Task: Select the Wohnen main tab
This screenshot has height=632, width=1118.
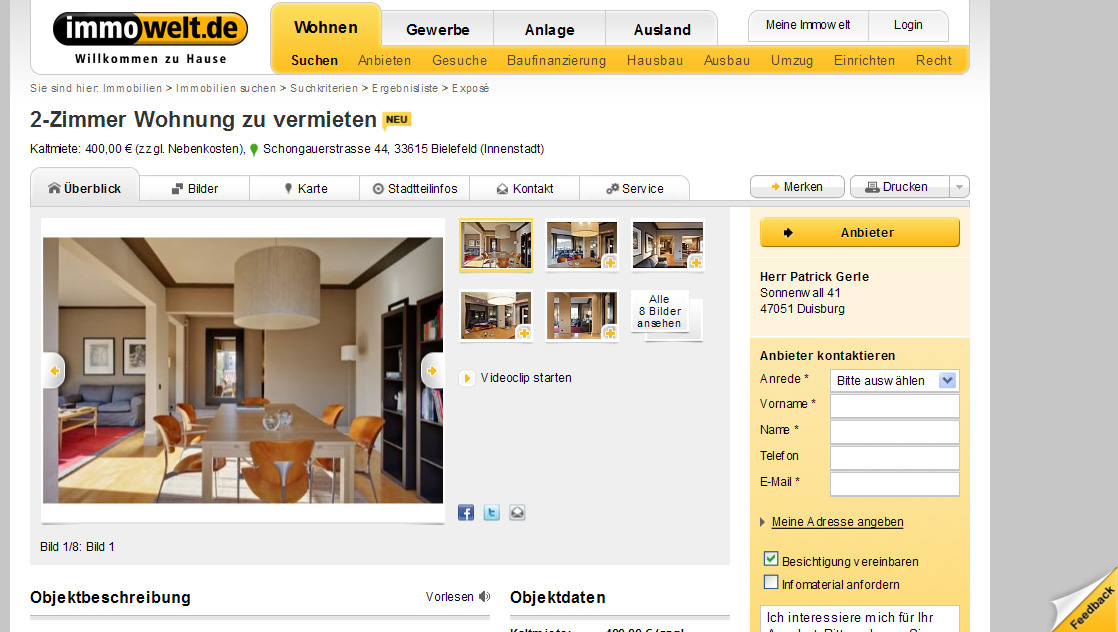Action: coord(326,27)
